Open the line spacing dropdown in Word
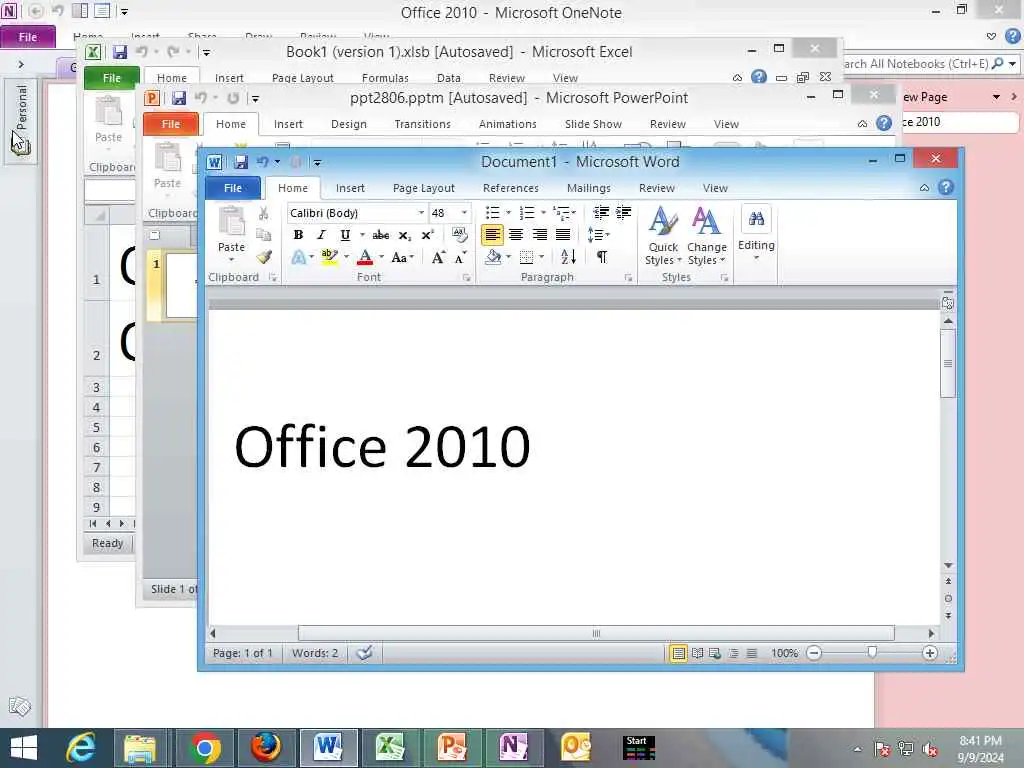Screen dimensions: 1024x768 [x=599, y=234]
